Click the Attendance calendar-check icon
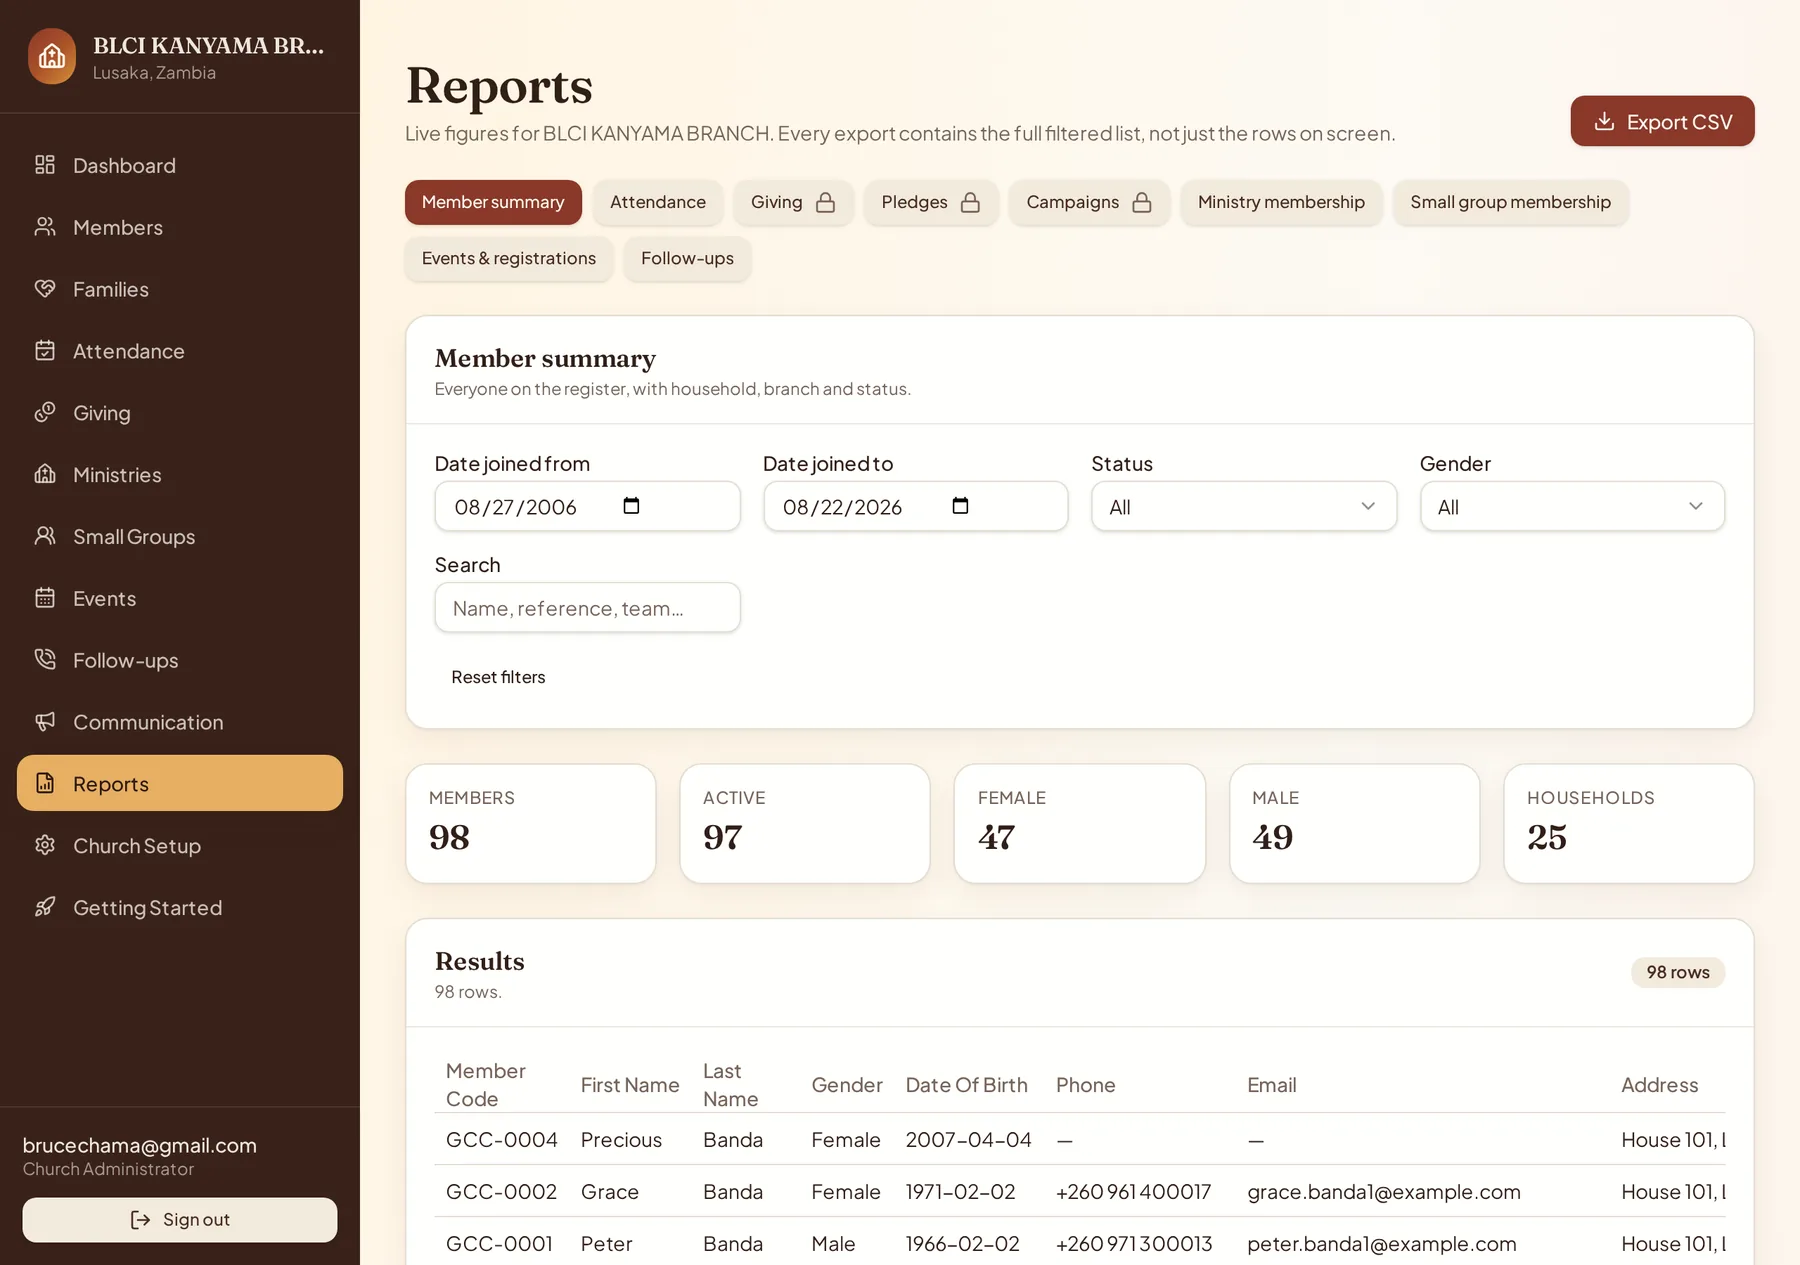1800x1265 pixels. tap(45, 351)
